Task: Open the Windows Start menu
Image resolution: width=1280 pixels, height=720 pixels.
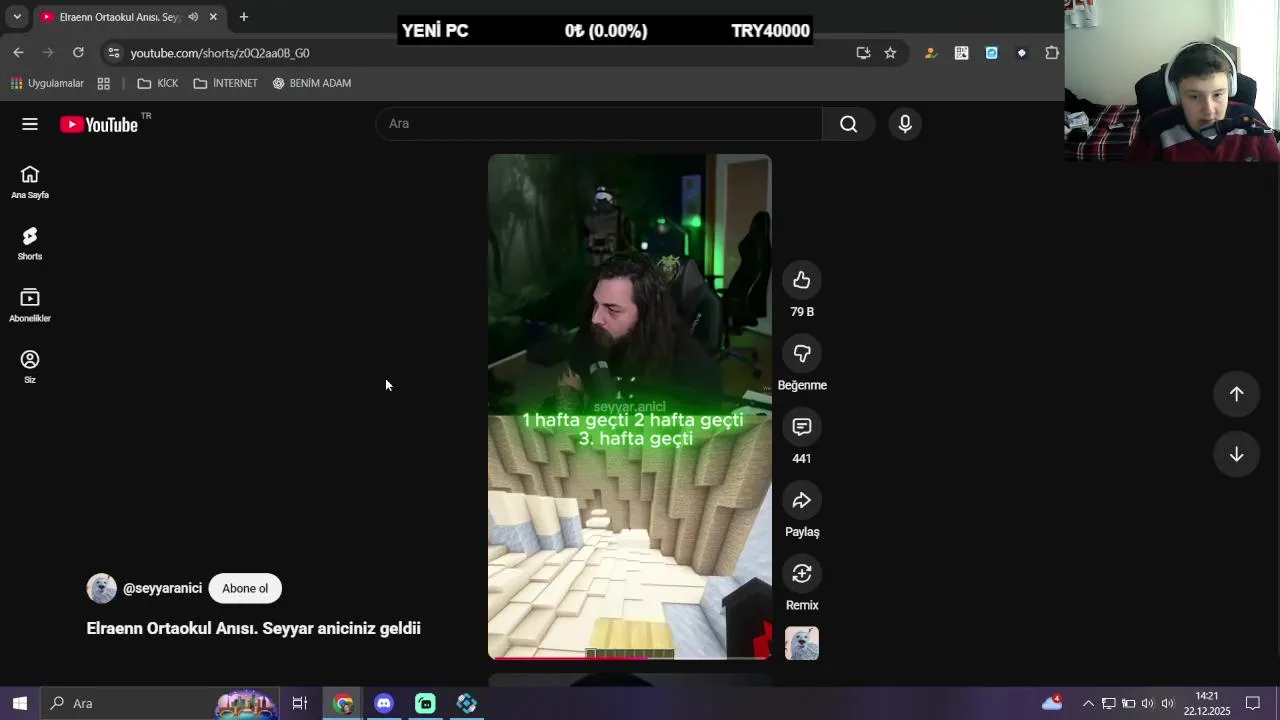Action: 19,703
